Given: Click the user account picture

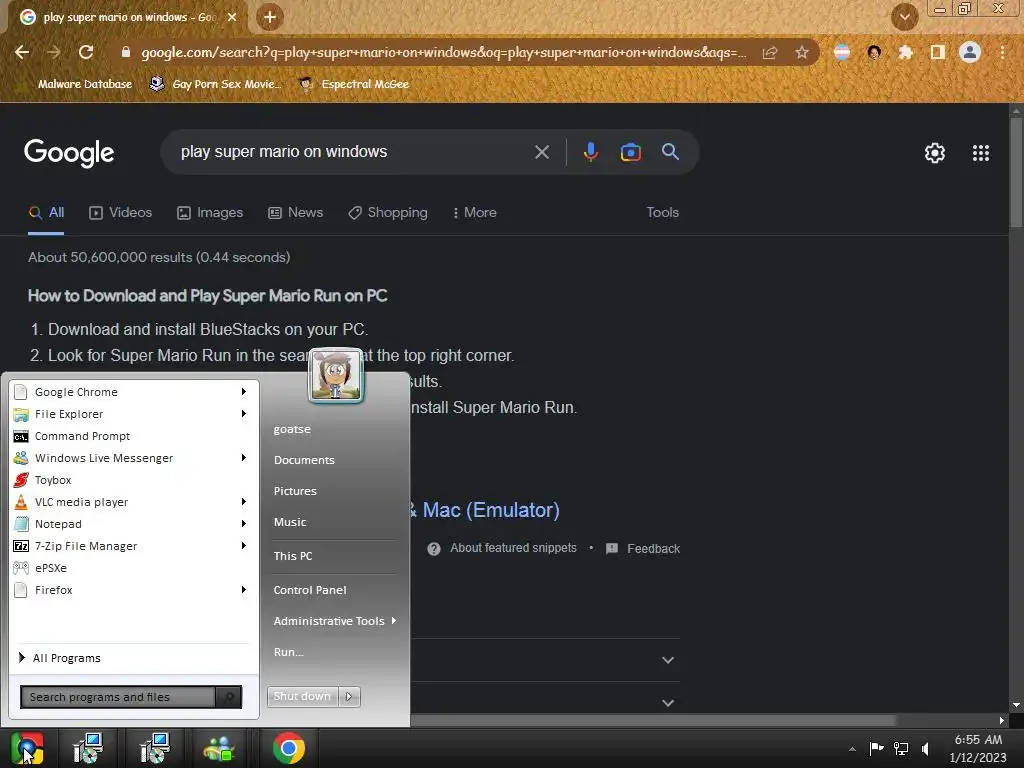Looking at the screenshot, I should [336, 376].
